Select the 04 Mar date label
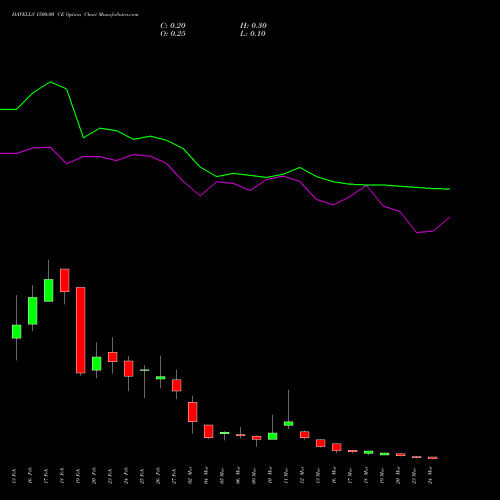 [x=206, y=476]
